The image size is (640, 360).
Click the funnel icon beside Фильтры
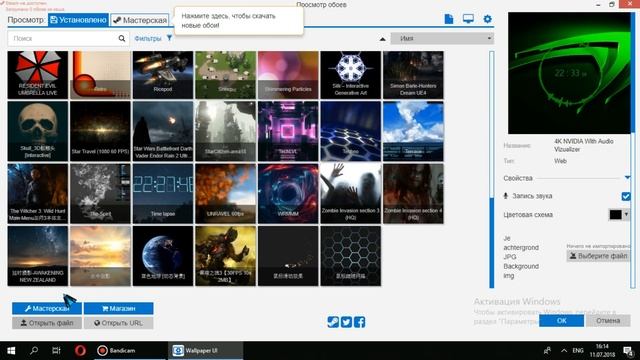169,38
